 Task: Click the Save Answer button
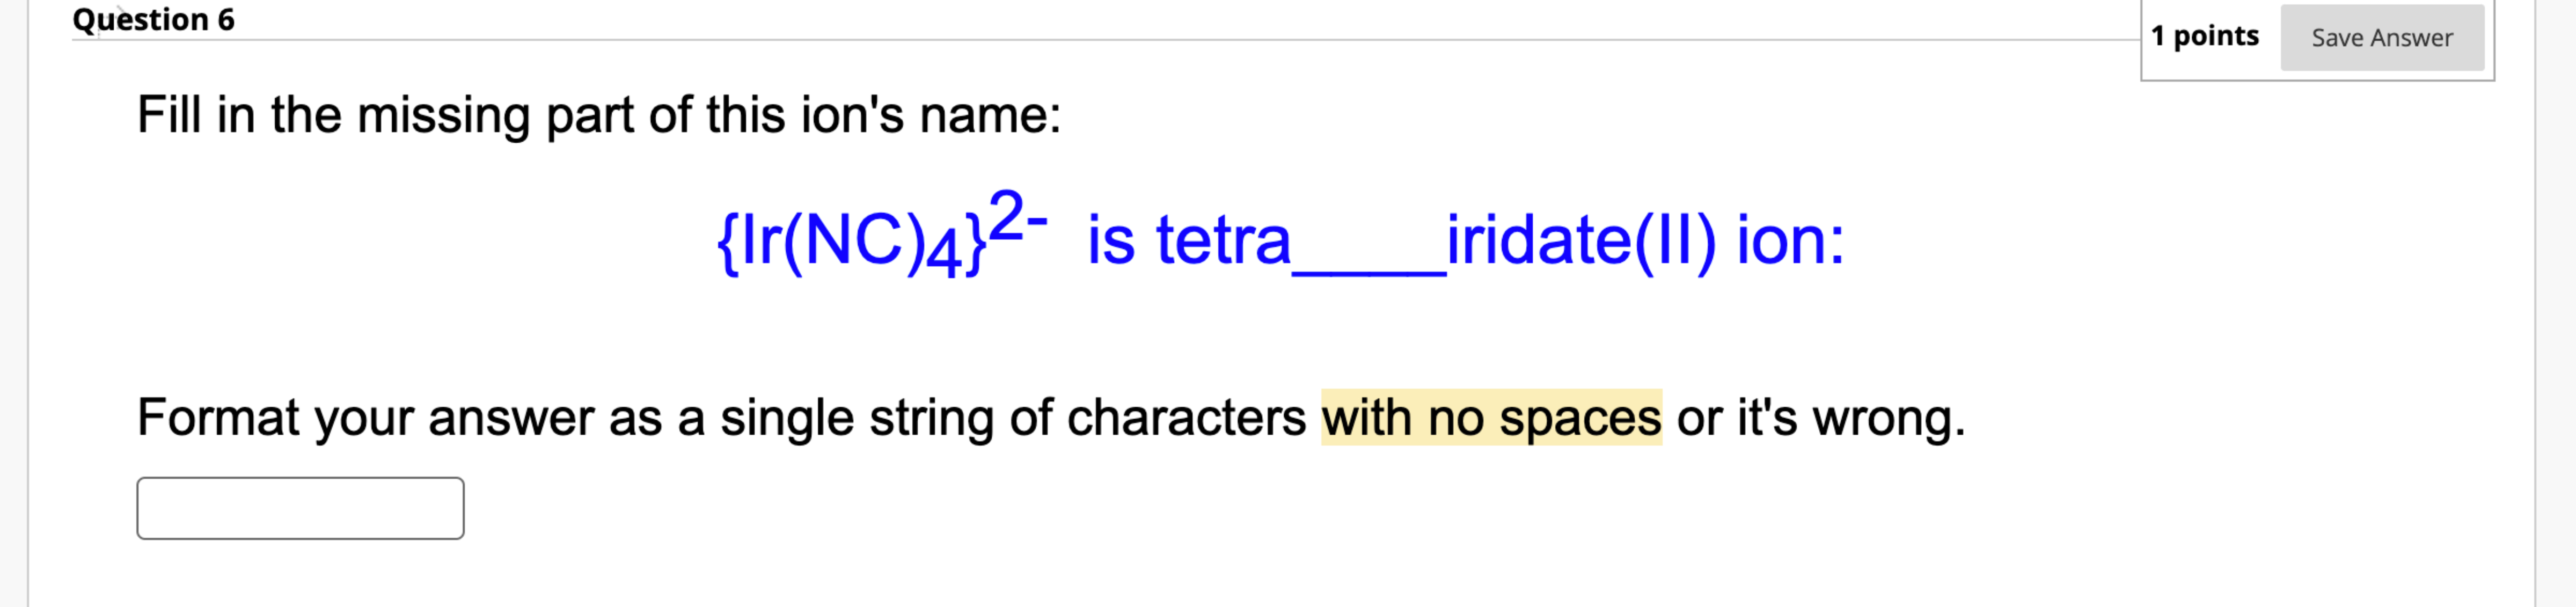point(2383,38)
